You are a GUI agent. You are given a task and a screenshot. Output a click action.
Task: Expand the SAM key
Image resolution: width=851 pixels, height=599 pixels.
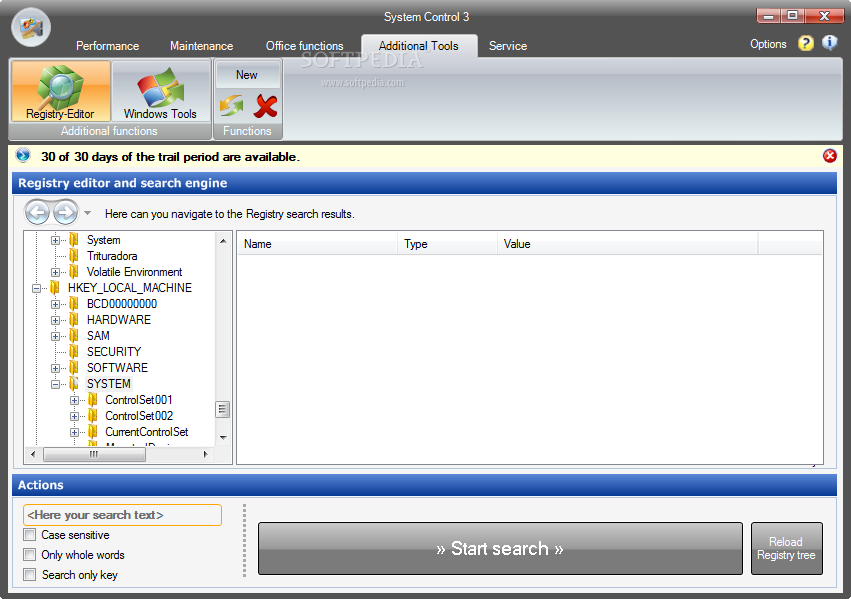(55, 336)
